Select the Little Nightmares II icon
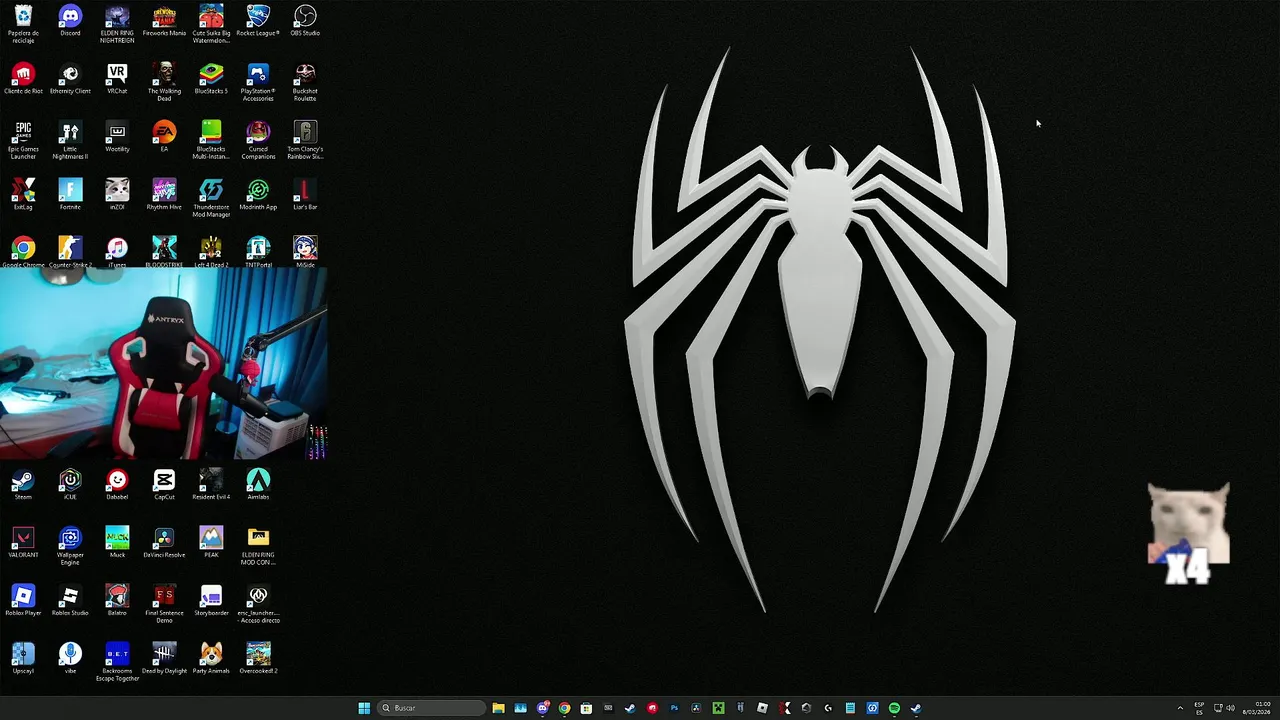The image size is (1280, 720). tap(70, 140)
